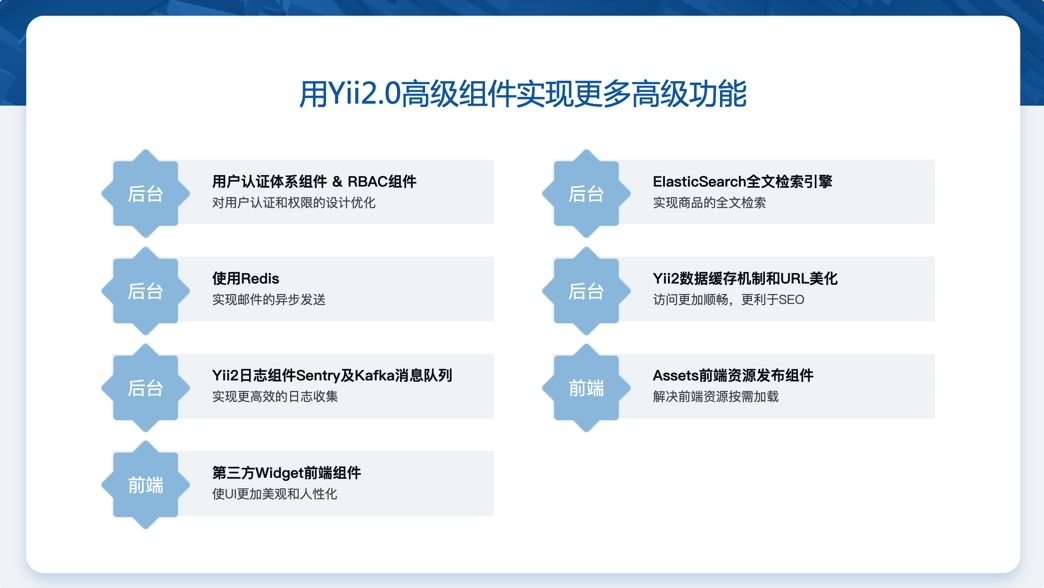
Task: Select the Yii2日志组件Sentry及Kafka消息队列 heading
Action: pyautogui.click(x=332, y=375)
